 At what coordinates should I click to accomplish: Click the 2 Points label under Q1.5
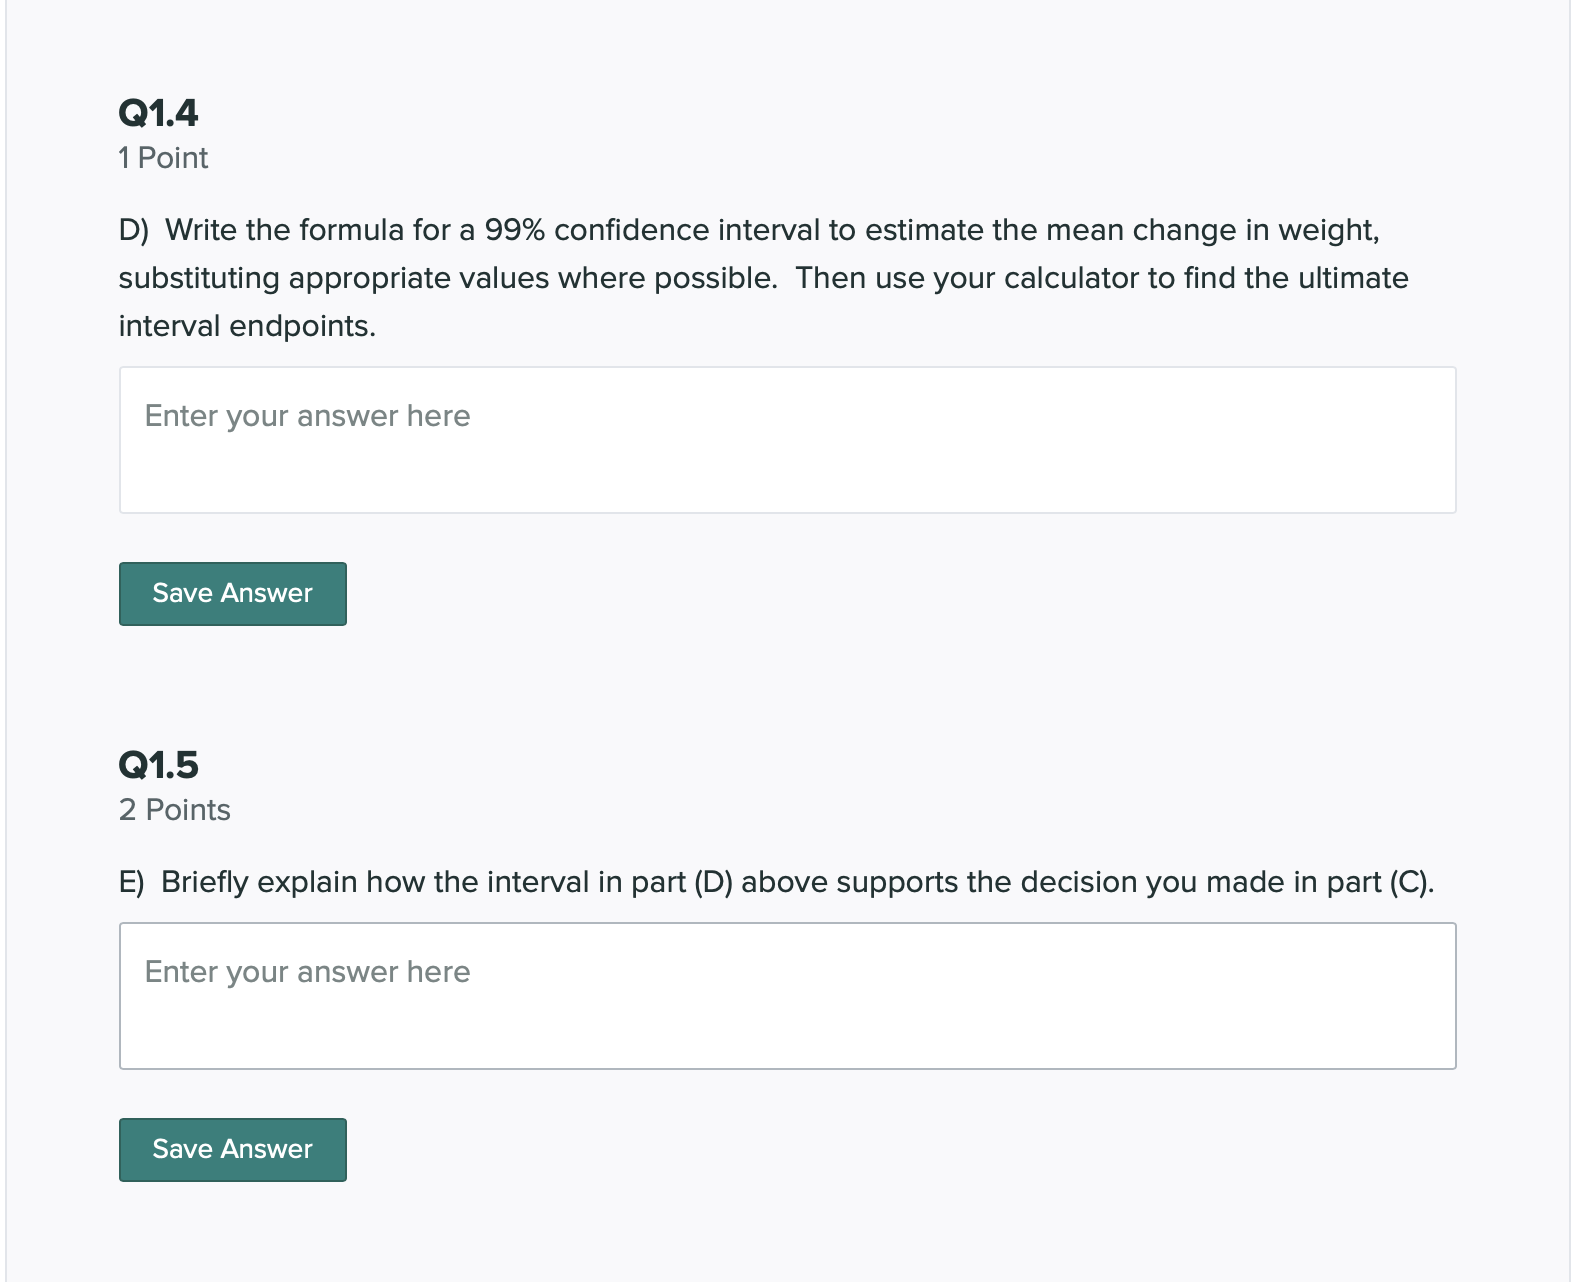[174, 810]
